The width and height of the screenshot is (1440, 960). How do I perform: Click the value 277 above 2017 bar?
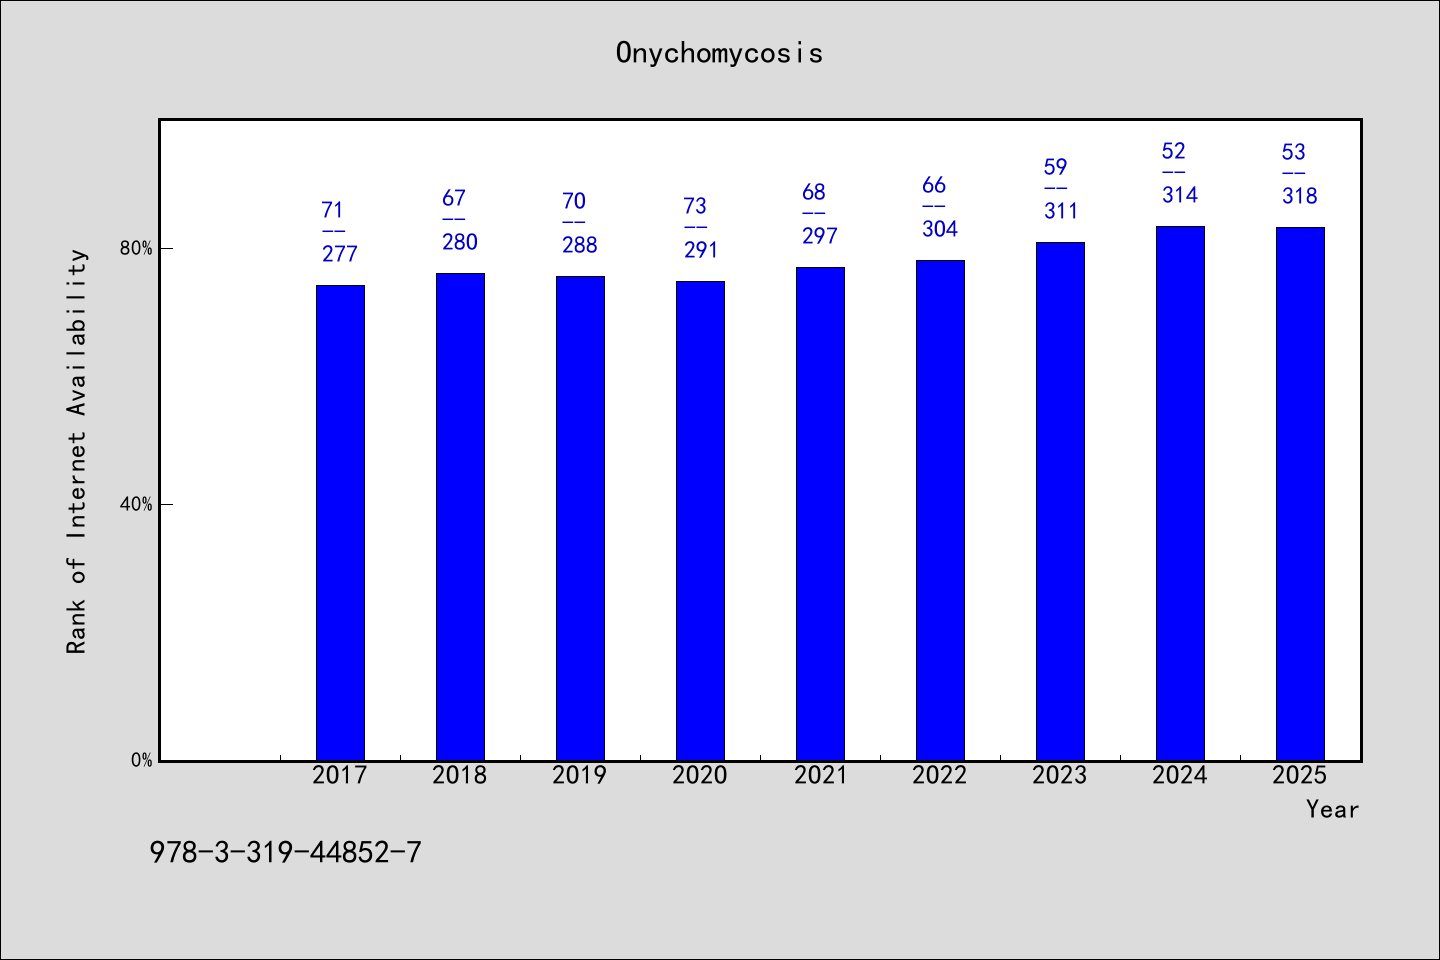340,254
